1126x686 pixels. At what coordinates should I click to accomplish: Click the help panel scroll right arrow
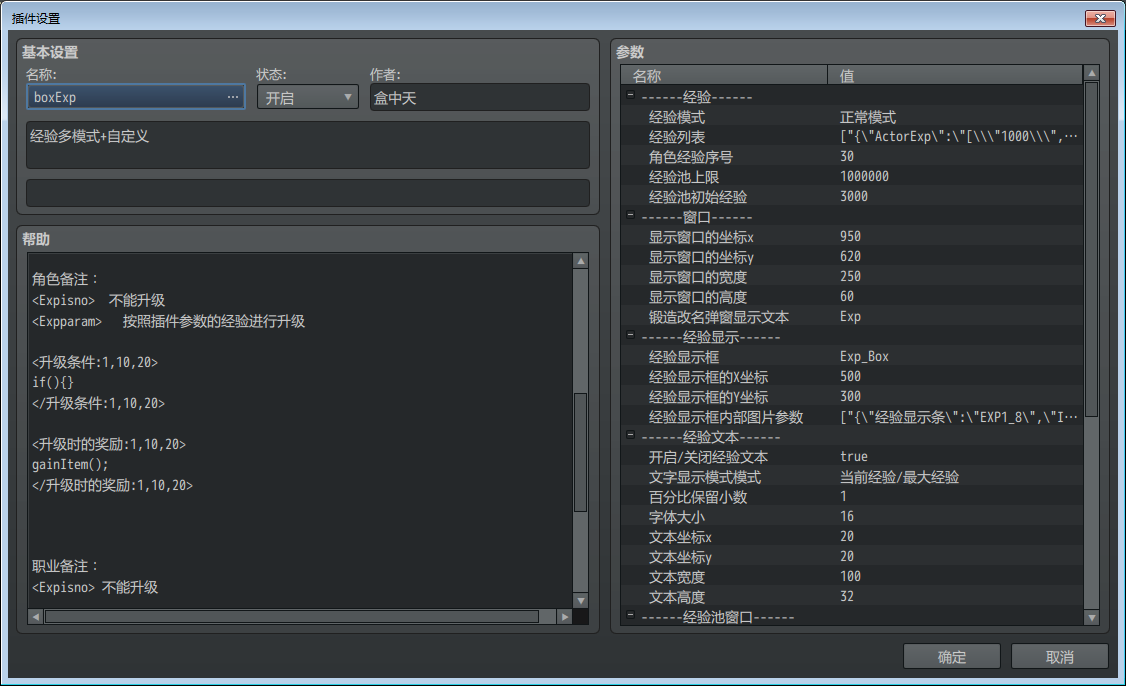[x=565, y=616]
